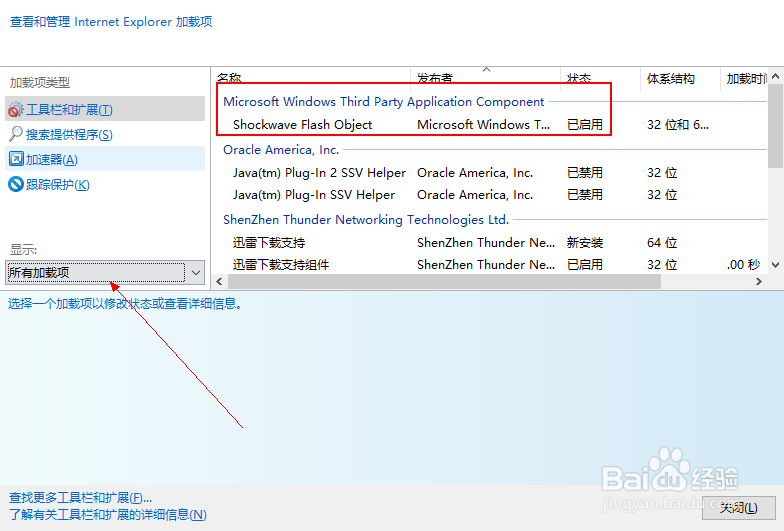
Task: Click the horizontal scrollbar thumb
Action: pyautogui.click(x=444, y=282)
